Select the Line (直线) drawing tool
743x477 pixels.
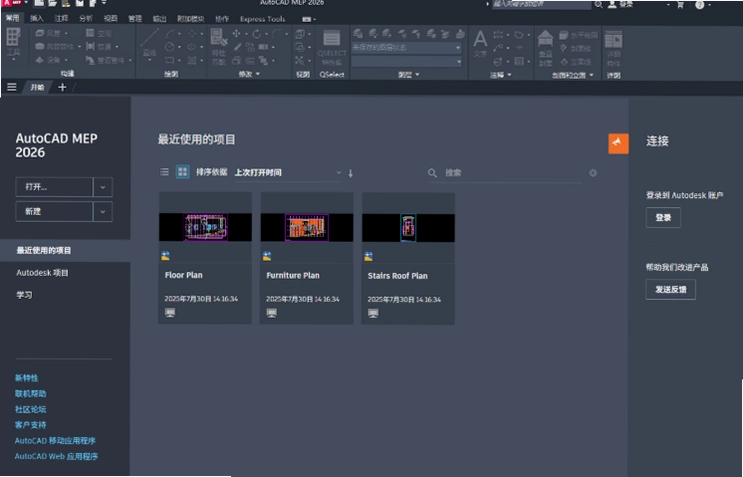coord(150,44)
